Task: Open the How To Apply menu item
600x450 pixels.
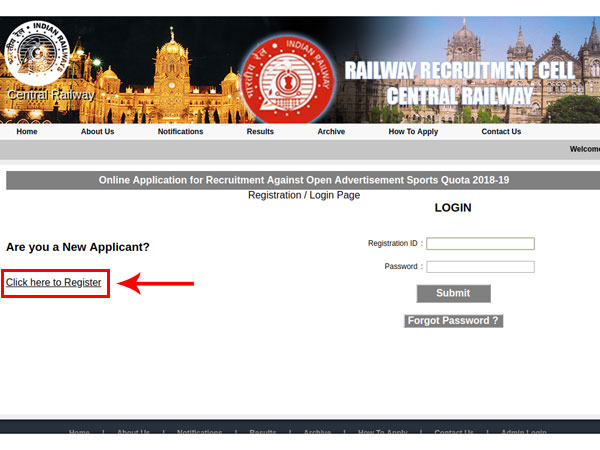Action: pos(413,132)
